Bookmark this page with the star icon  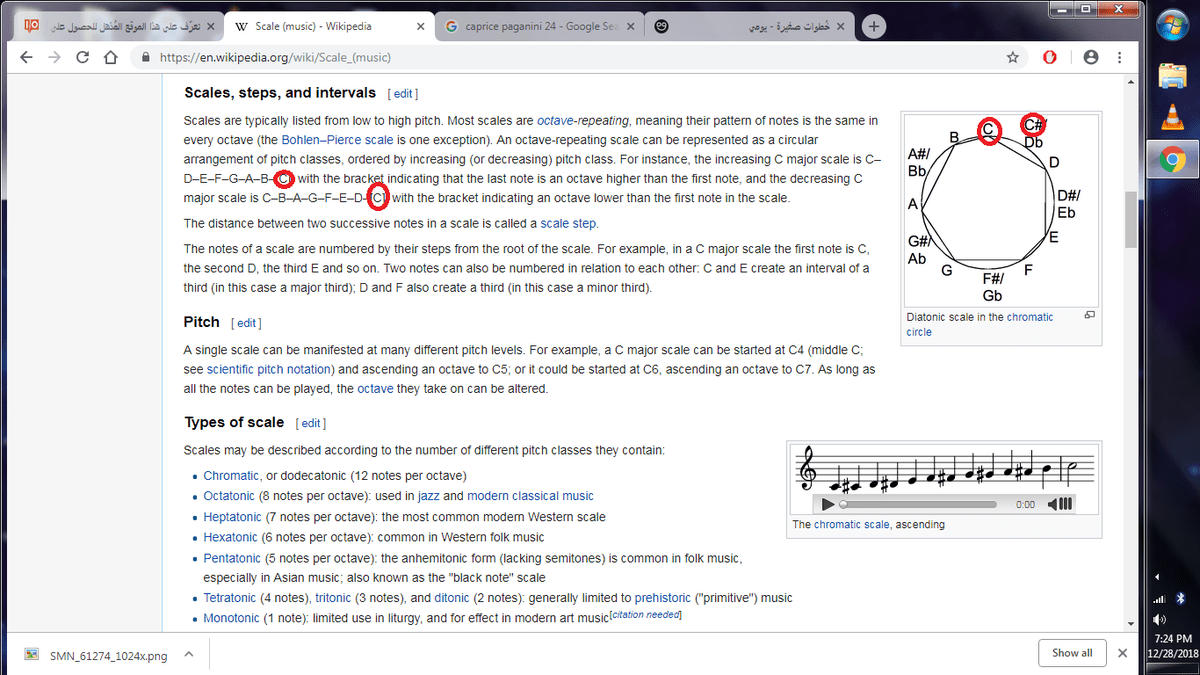1013,57
